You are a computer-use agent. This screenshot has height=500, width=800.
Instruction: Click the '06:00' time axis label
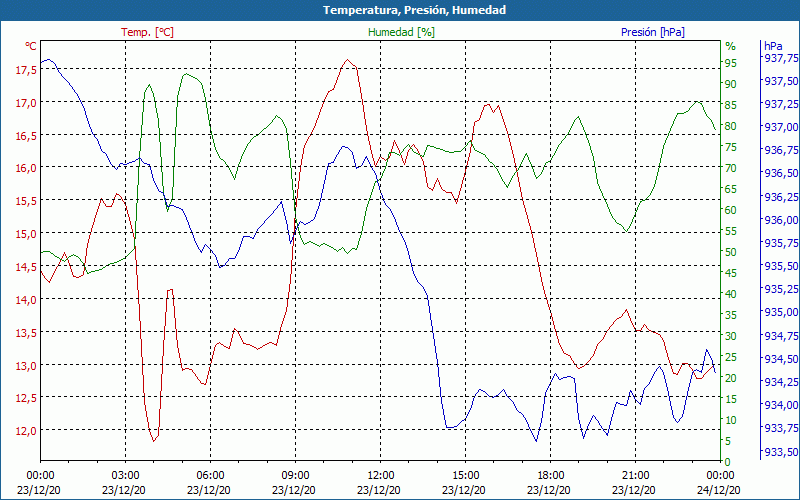point(210,476)
